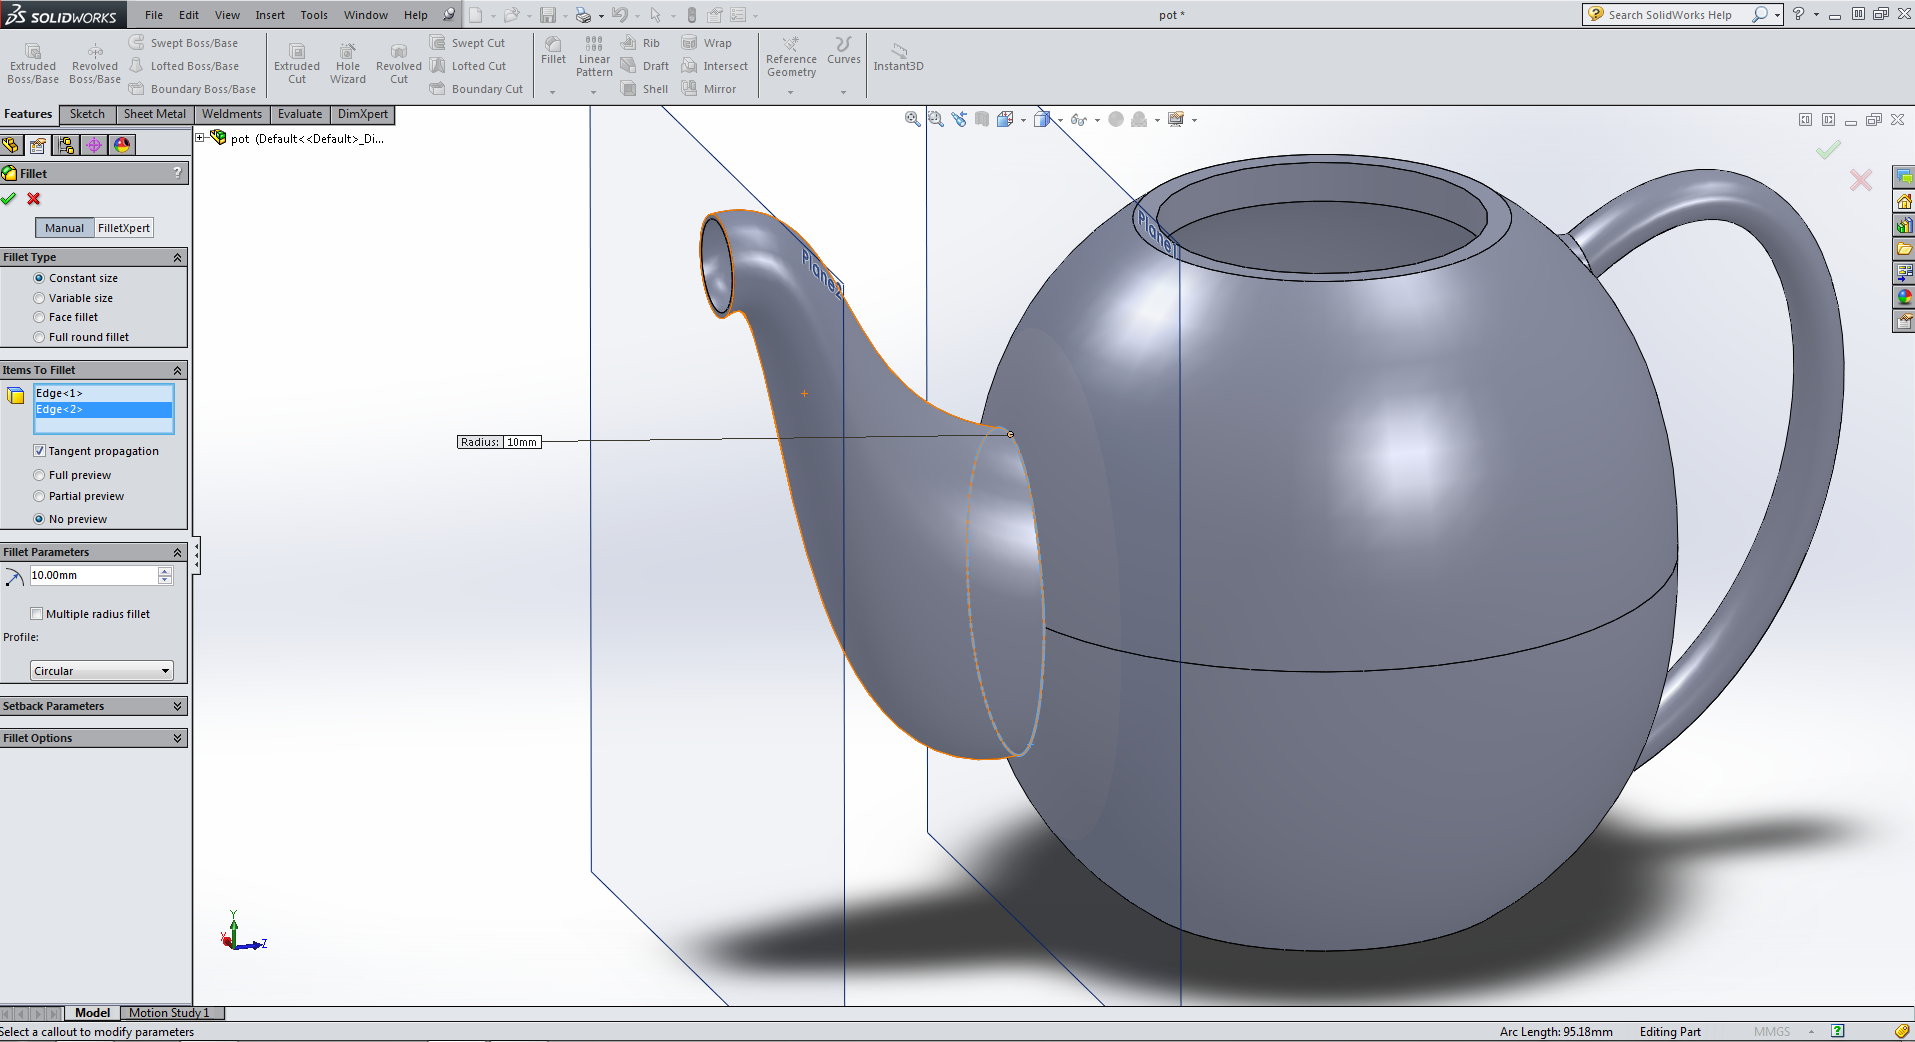
Task: Click the Radius 10mm callout in viewport
Action: [x=499, y=442]
